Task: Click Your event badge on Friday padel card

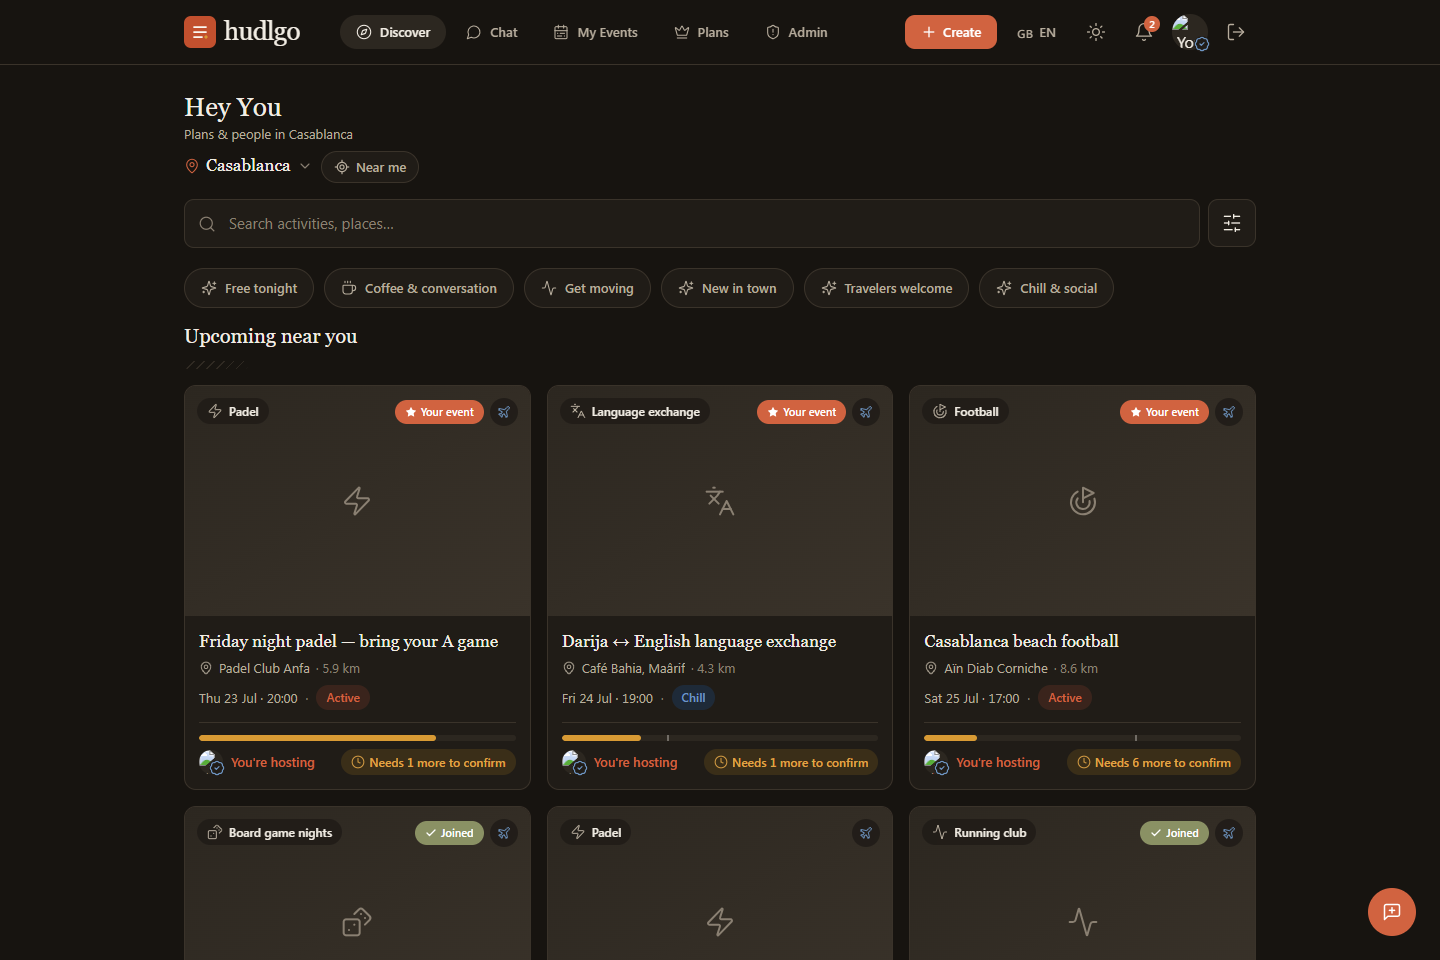Action: pyautogui.click(x=439, y=412)
